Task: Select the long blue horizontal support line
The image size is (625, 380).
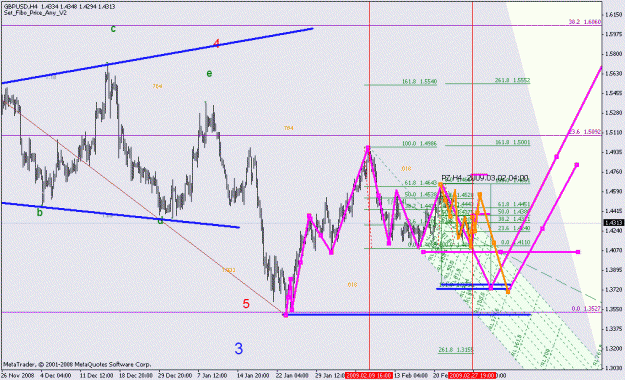Action: pyautogui.click(x=407, y=315)
